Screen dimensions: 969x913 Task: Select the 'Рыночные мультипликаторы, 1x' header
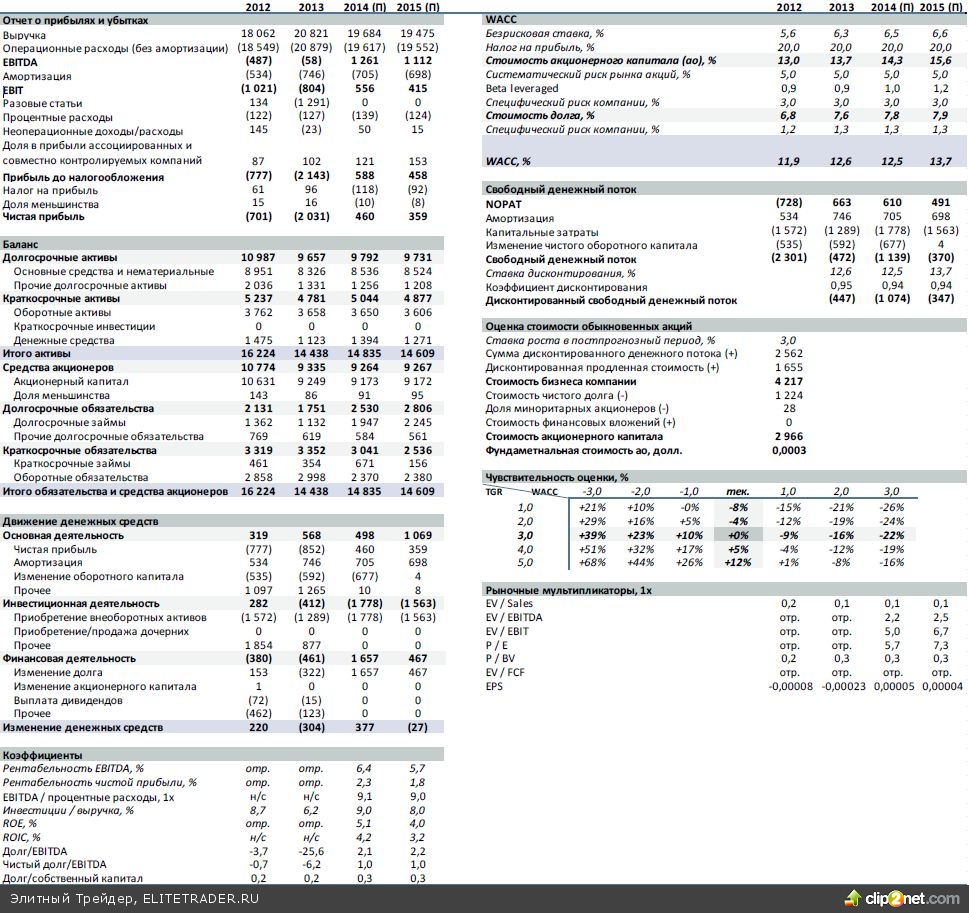[569, 590]
